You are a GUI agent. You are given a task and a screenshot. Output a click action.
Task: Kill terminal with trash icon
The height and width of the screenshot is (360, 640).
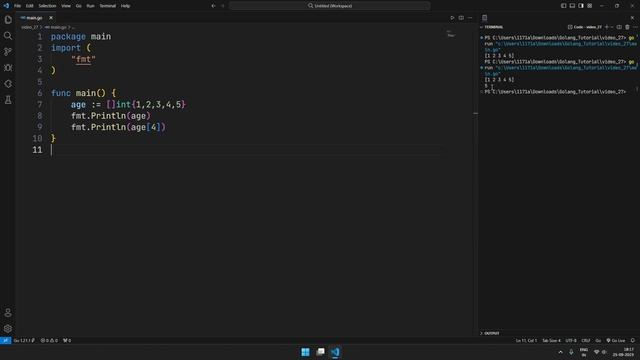(x=627, y=27)
